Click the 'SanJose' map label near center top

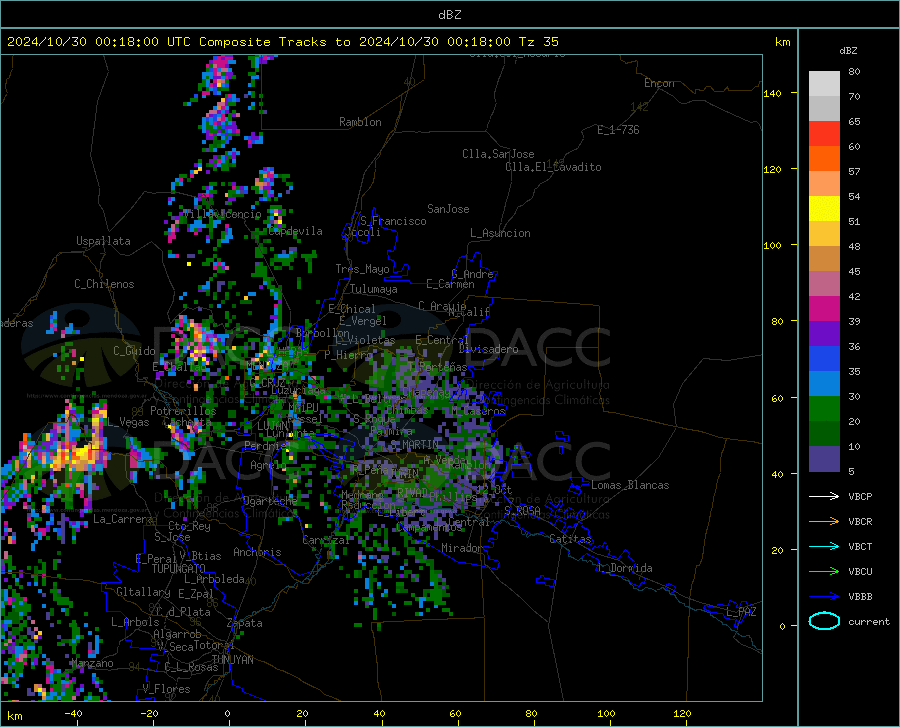448,209
